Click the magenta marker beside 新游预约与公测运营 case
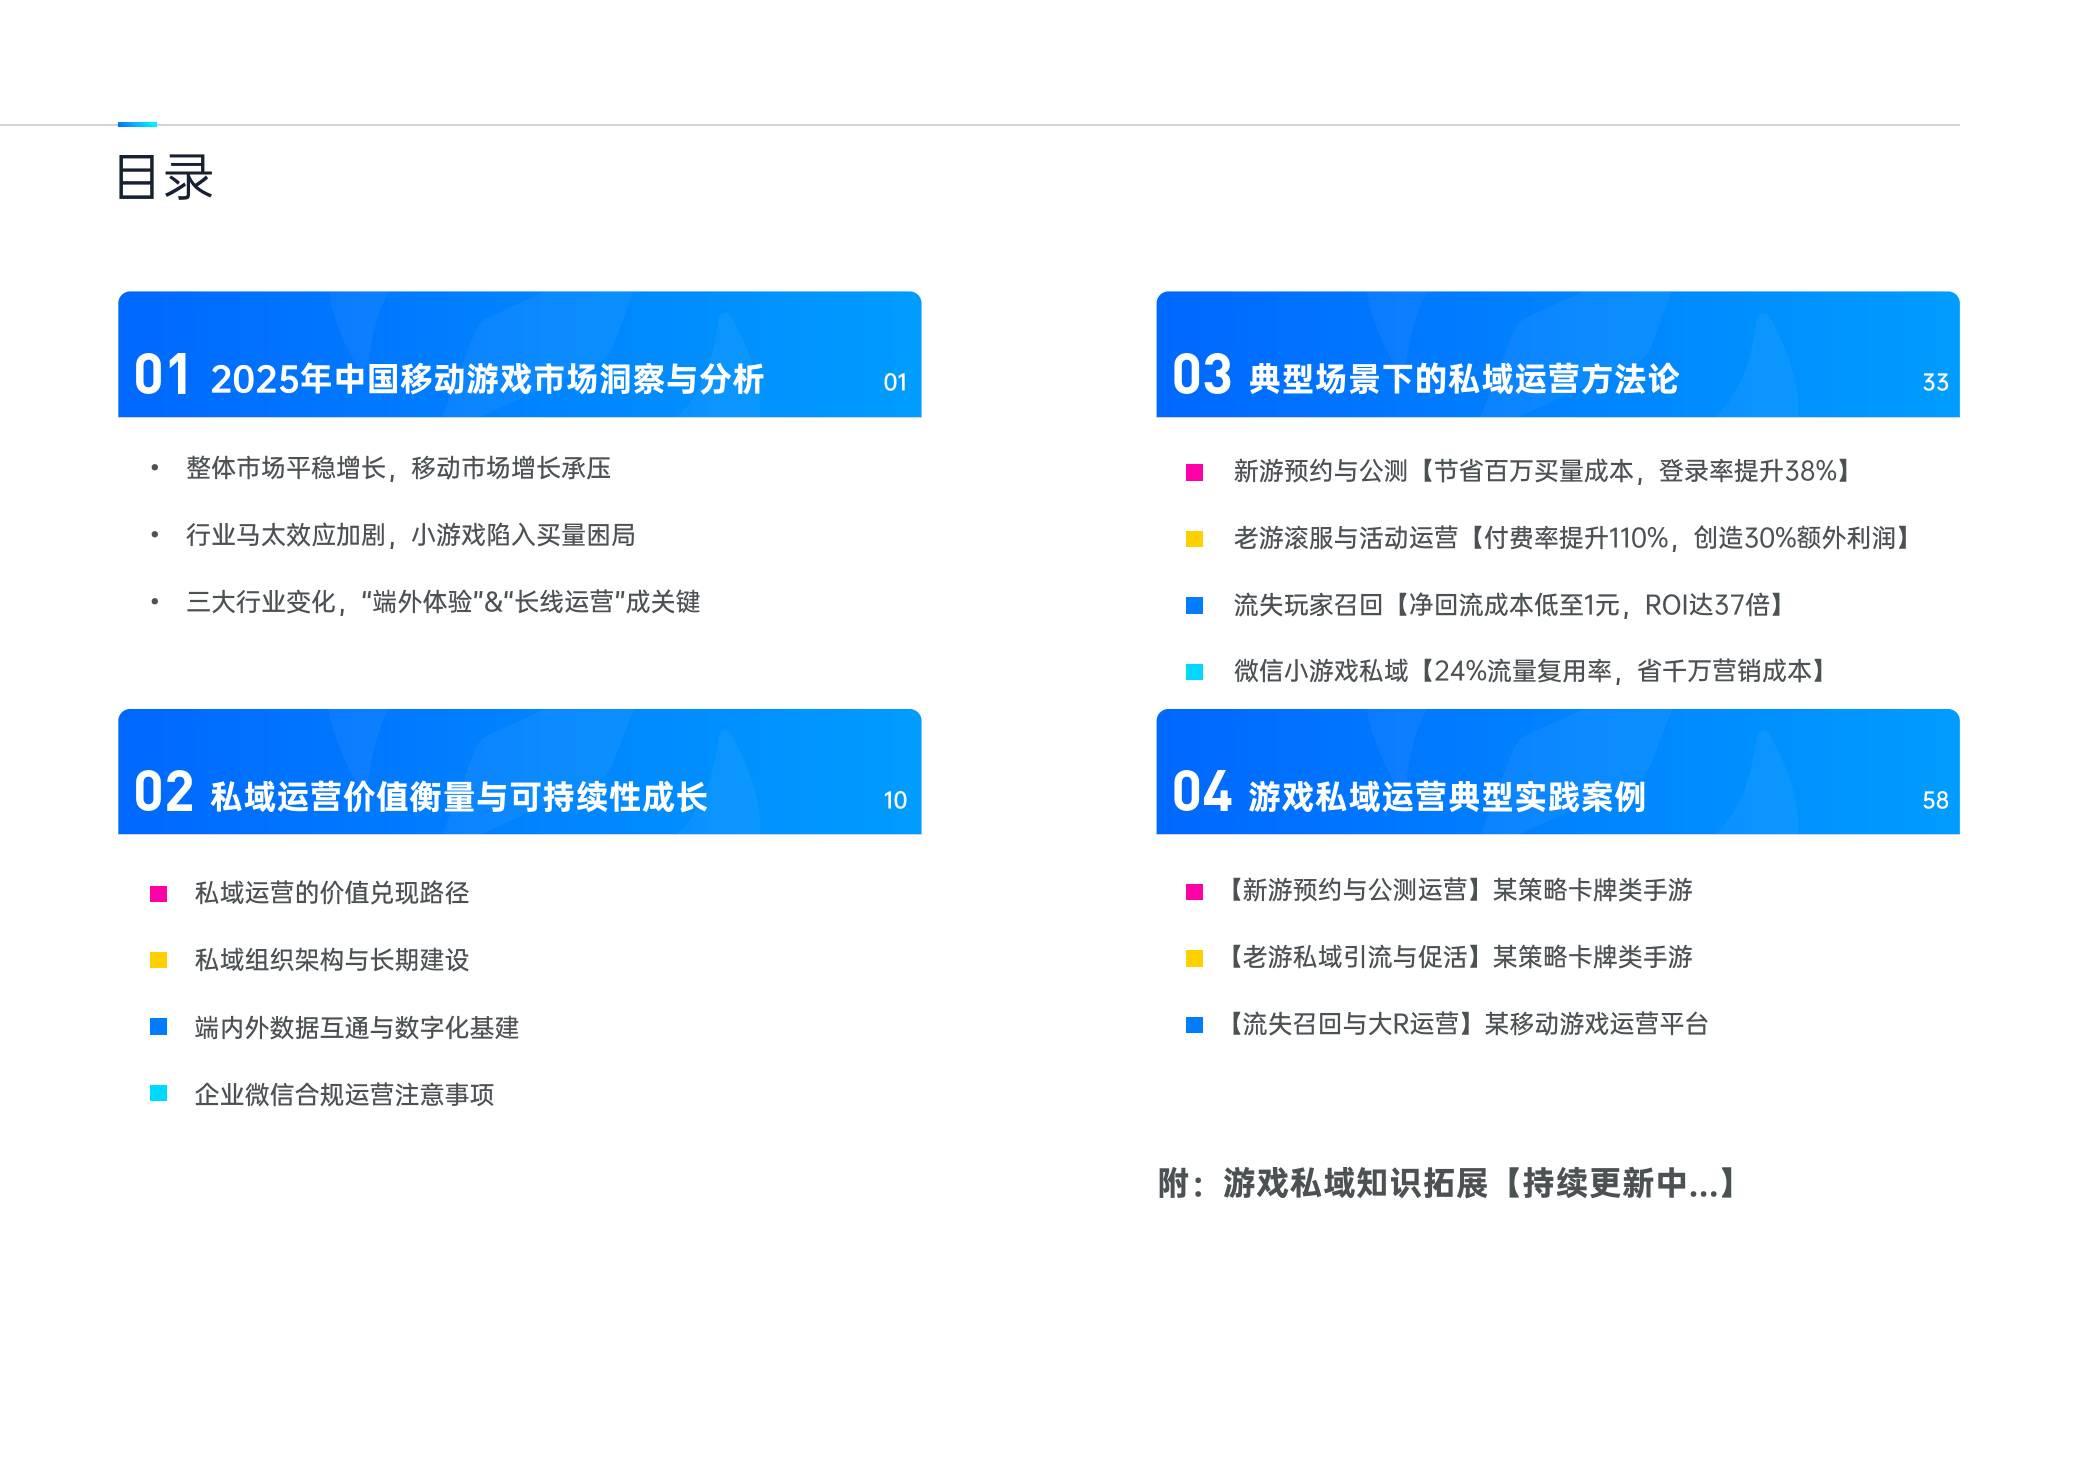Image resolution: width=2079 pixels, height=1476 pixels. point(1194,892)
